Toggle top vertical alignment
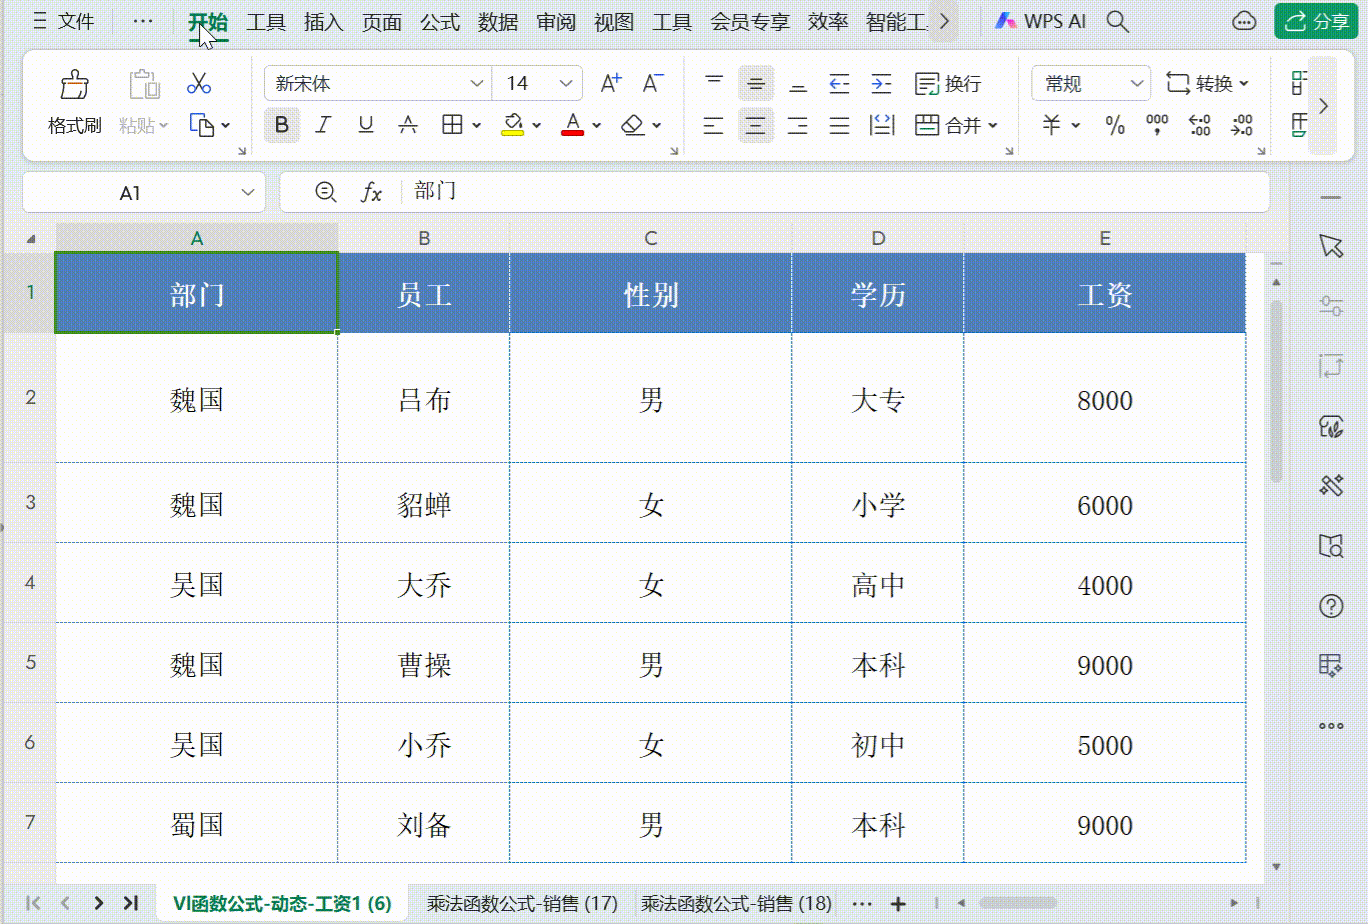 [714, 84]
